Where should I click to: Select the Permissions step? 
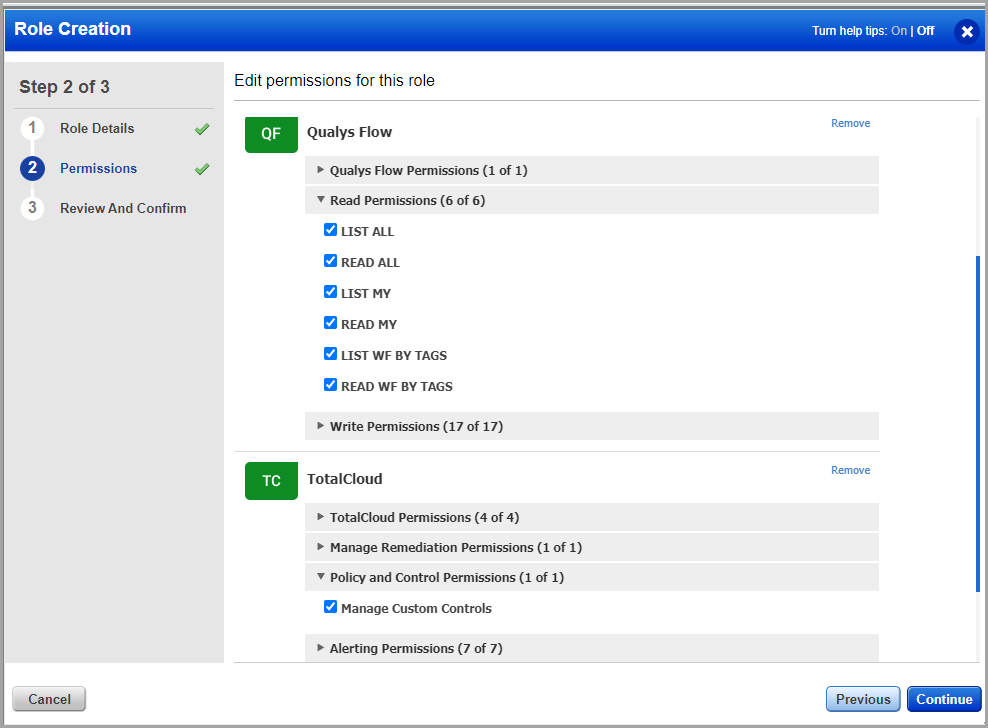coord(98,168)
